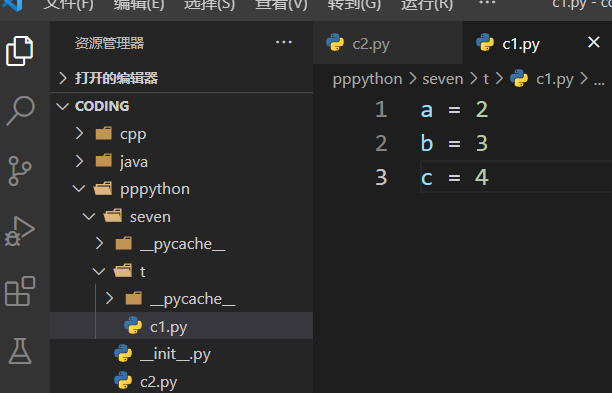Show more menu bar items ellipsis

(487, 3)
